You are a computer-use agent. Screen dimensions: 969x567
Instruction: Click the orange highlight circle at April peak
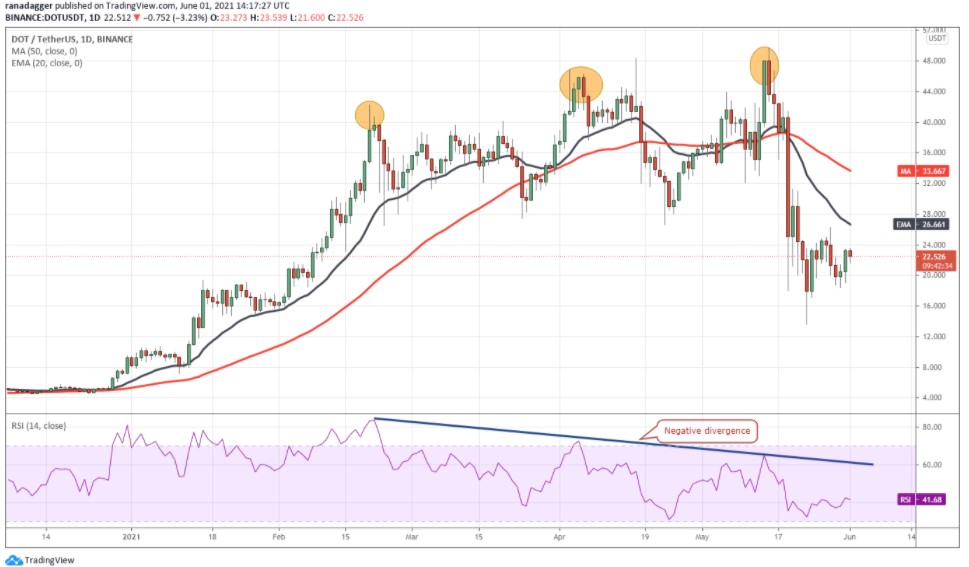pyautogui.click(x=581, y=84)
